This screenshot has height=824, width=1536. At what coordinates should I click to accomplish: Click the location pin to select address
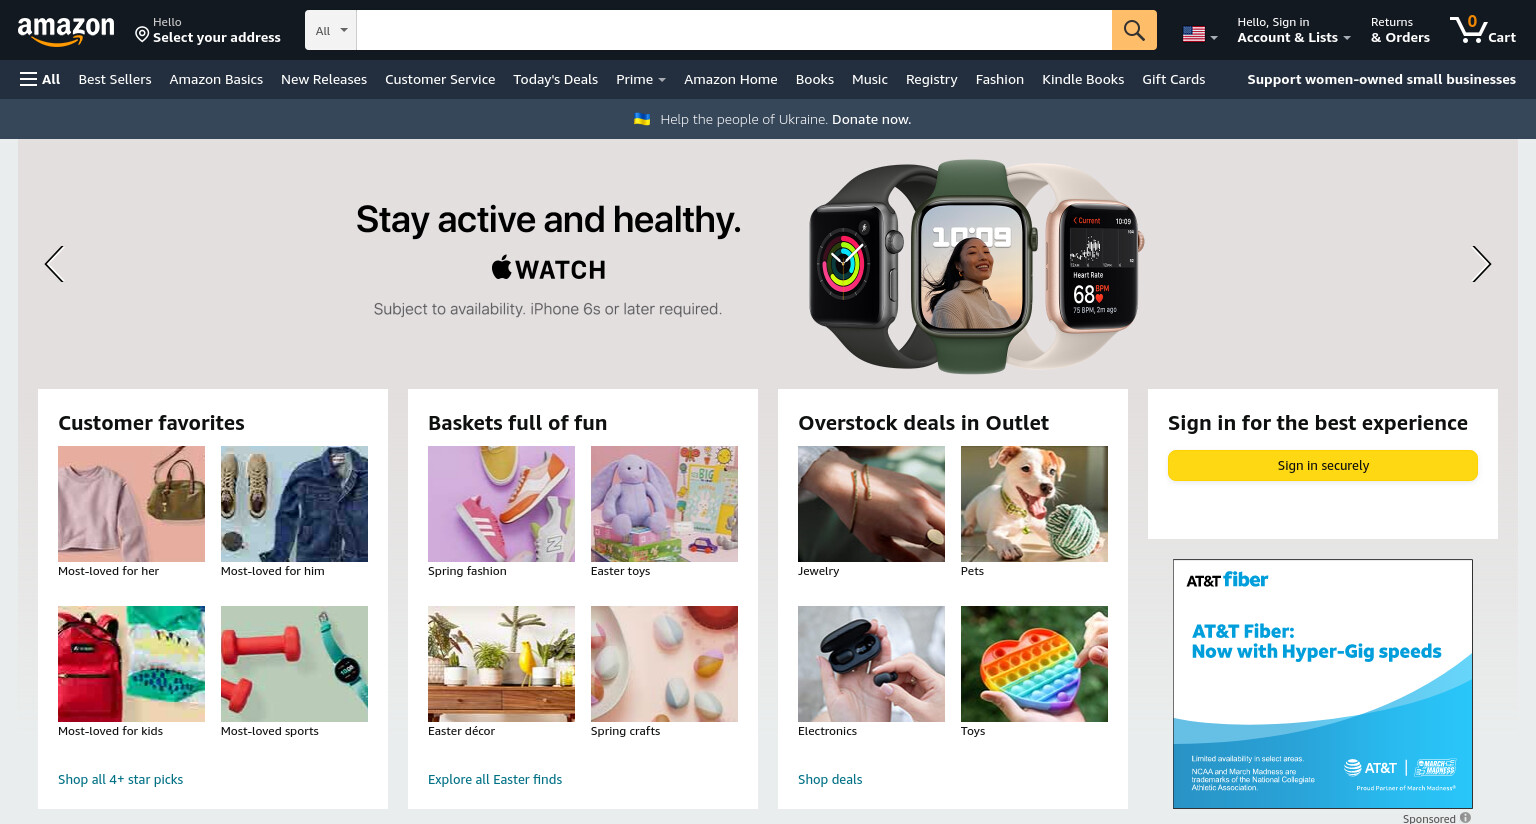pyautogui.click(x=142, y=34)
